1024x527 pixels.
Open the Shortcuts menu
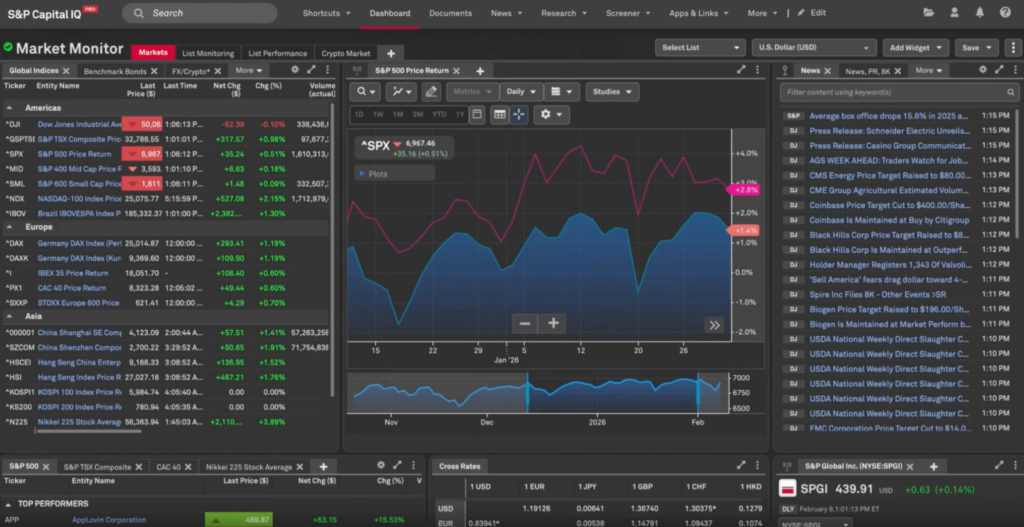(x=327, y=13)
